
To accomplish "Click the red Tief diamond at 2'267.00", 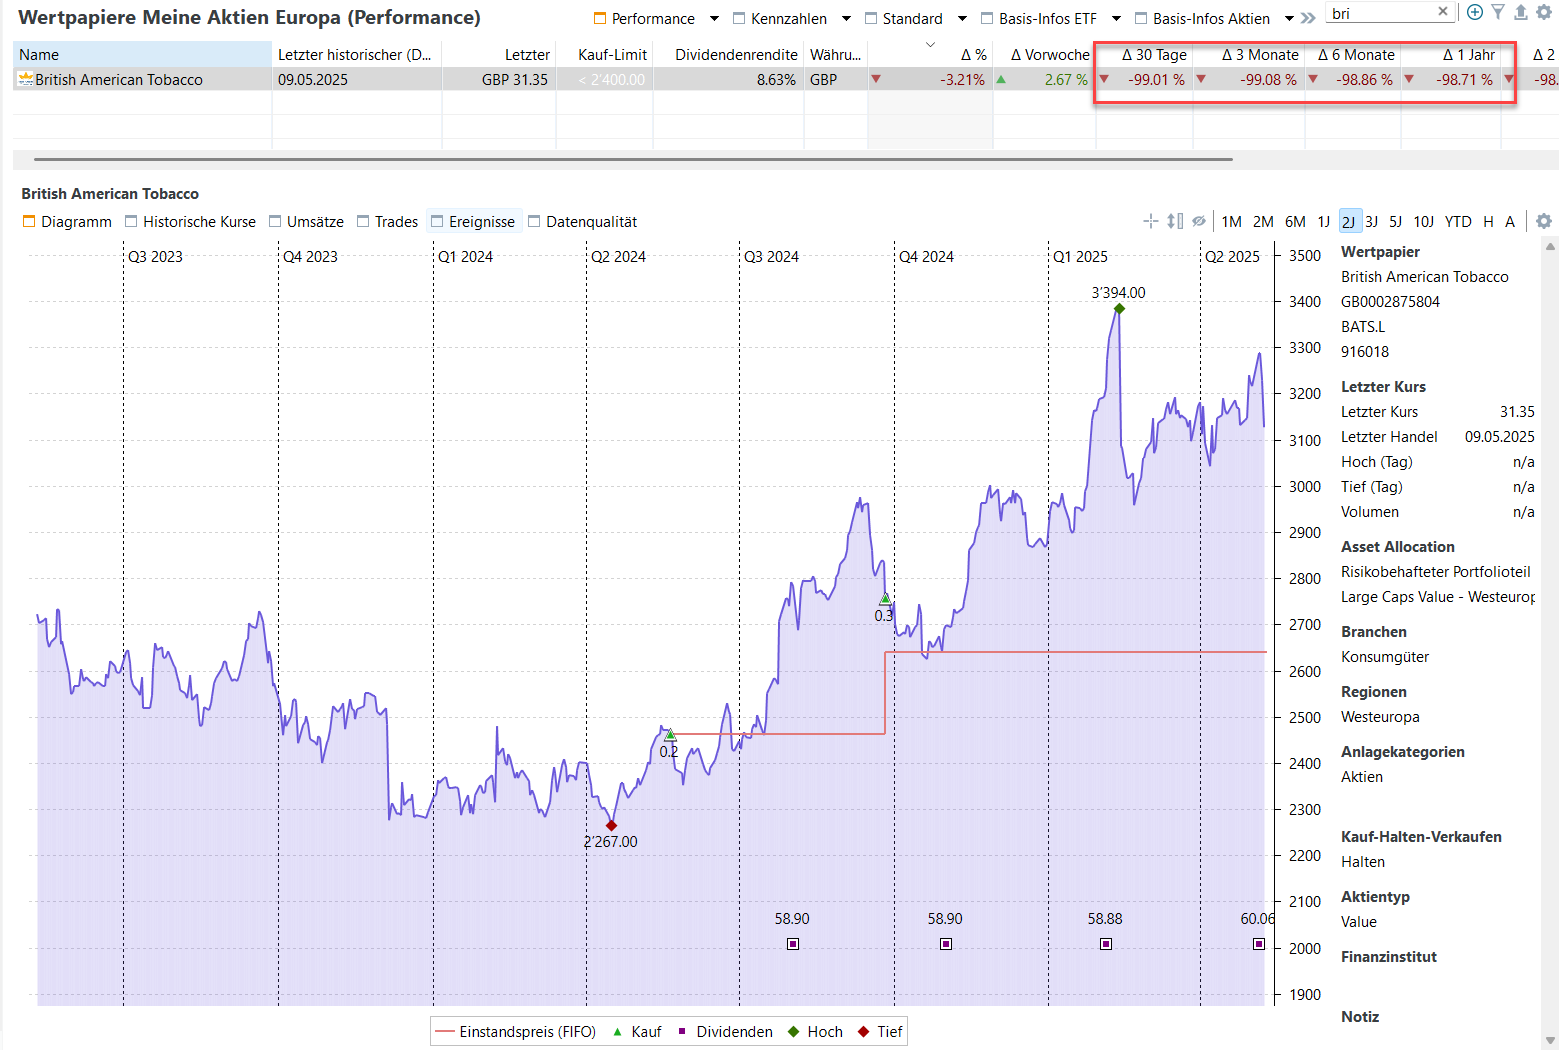I will pyautogui.click(x=611, y=825).
